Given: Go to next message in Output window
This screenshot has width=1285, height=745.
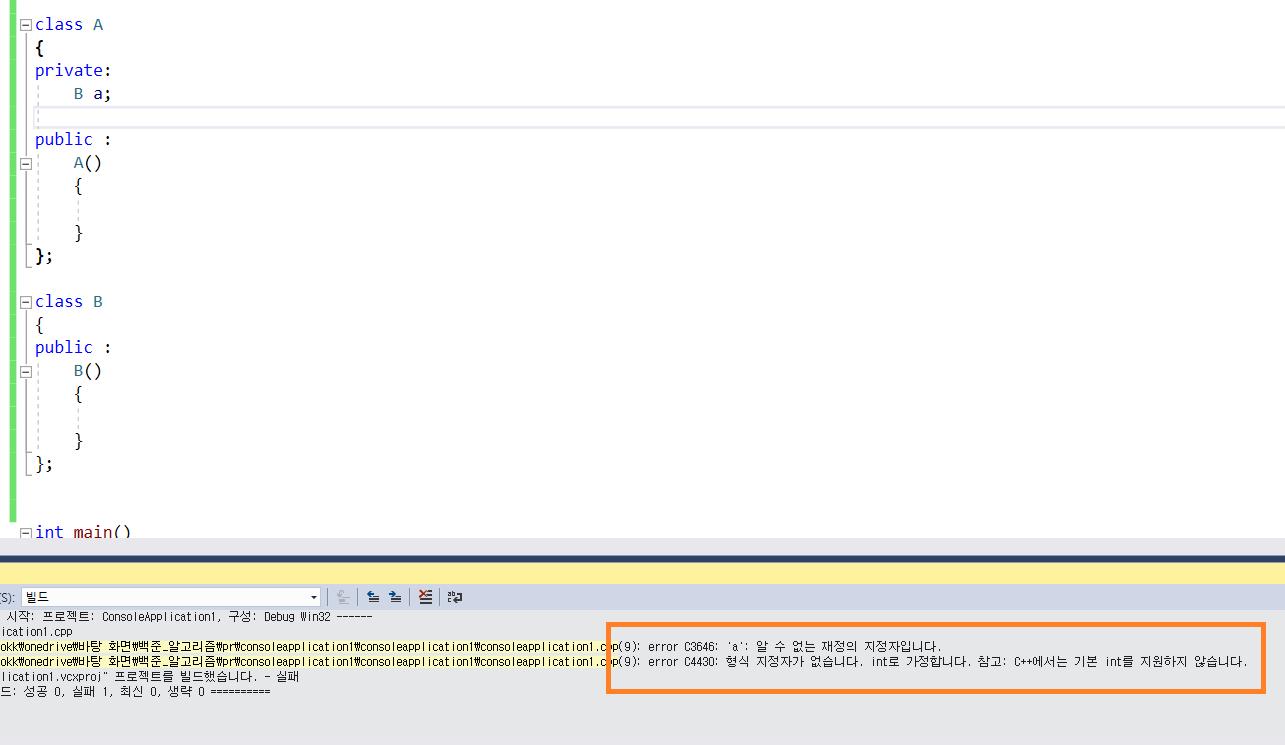Looking at the screenshot, I should pyautogui.click(x=395, y=597).
